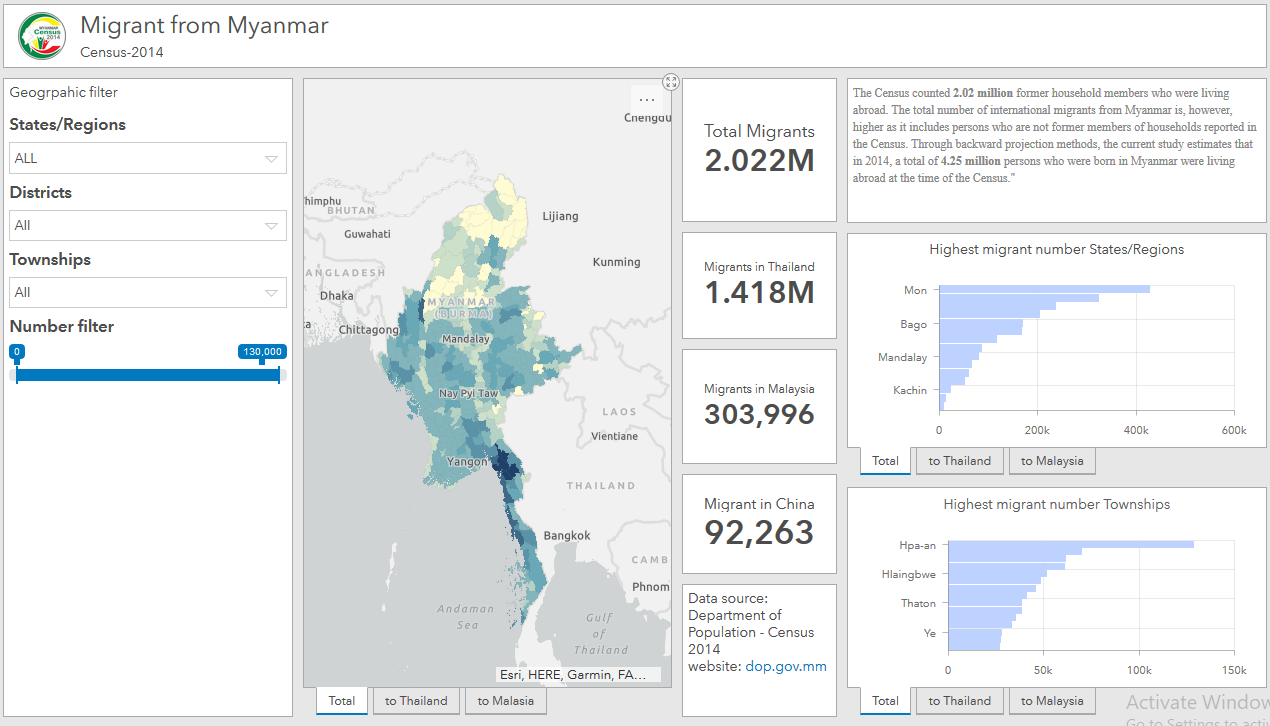Viewport: 1270px width, 726px height.
Task: Expand the Districts dropdown
Action: tap(148, 225)
